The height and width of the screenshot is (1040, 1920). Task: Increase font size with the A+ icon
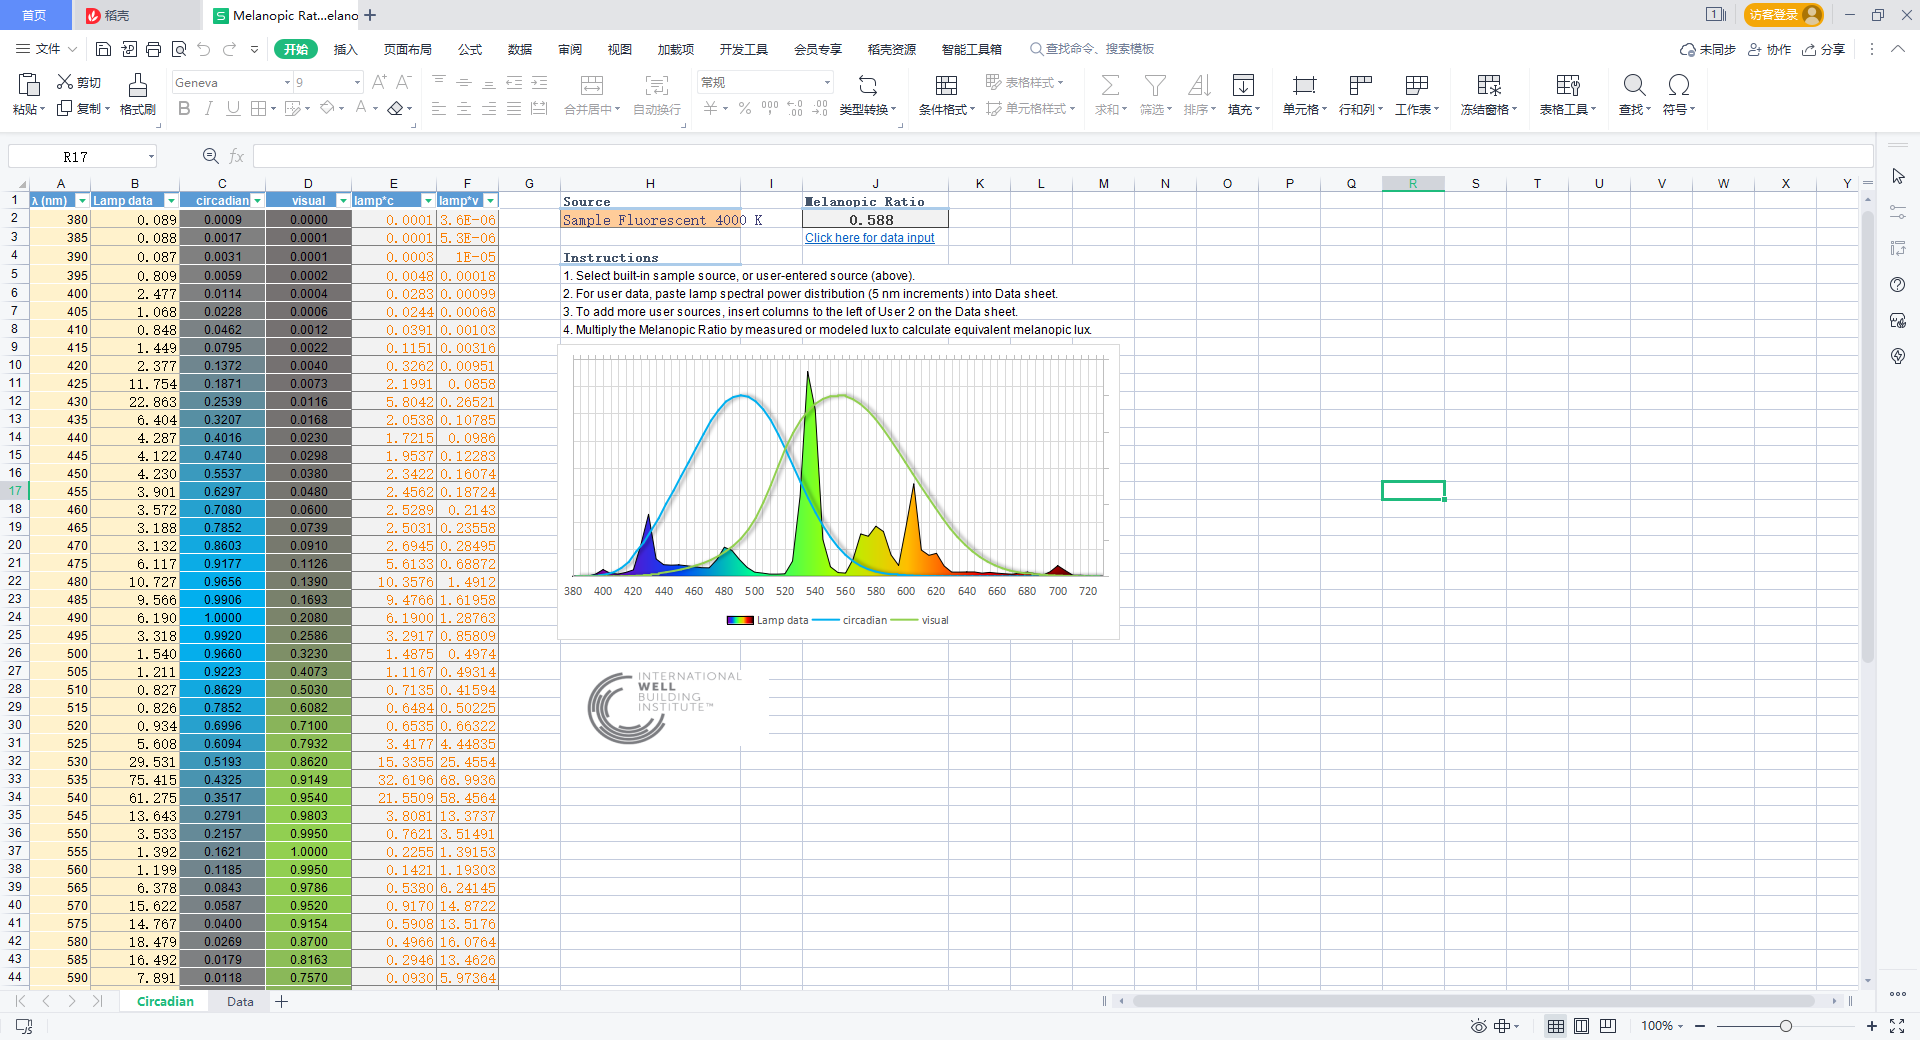pyautogui.click(x=379, y=82)
